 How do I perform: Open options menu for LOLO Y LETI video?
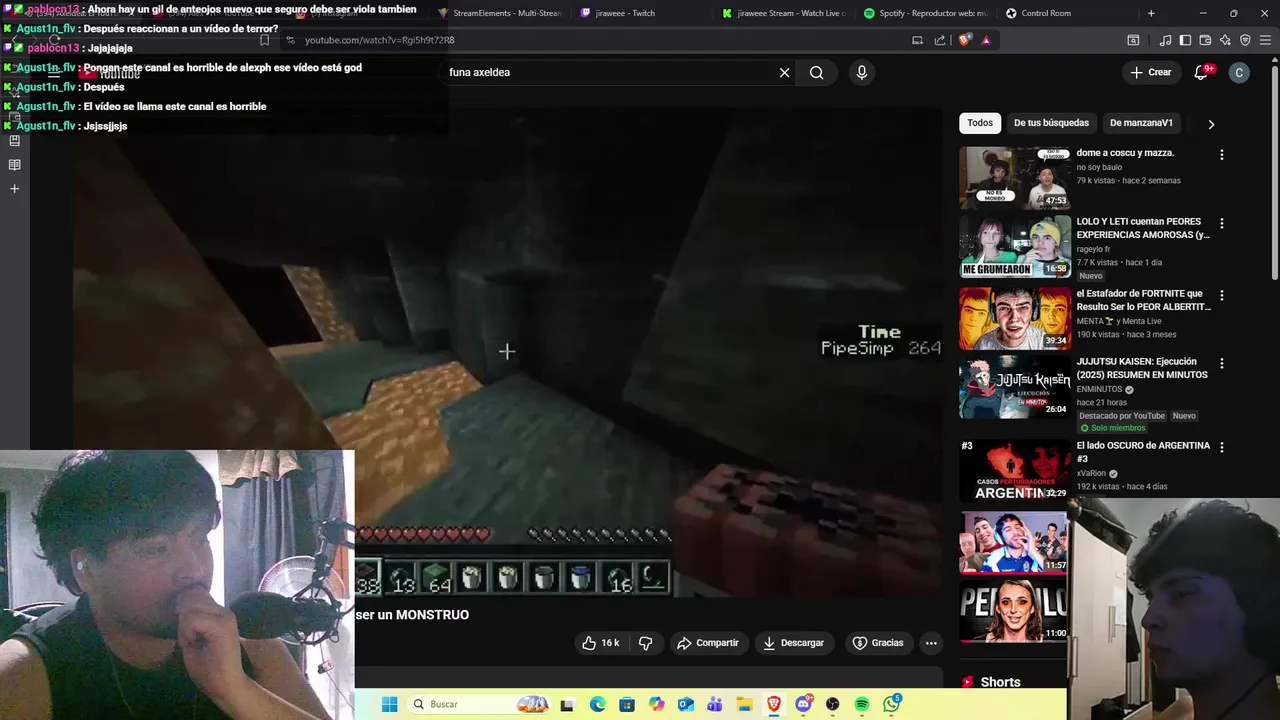pos(1221,223)
